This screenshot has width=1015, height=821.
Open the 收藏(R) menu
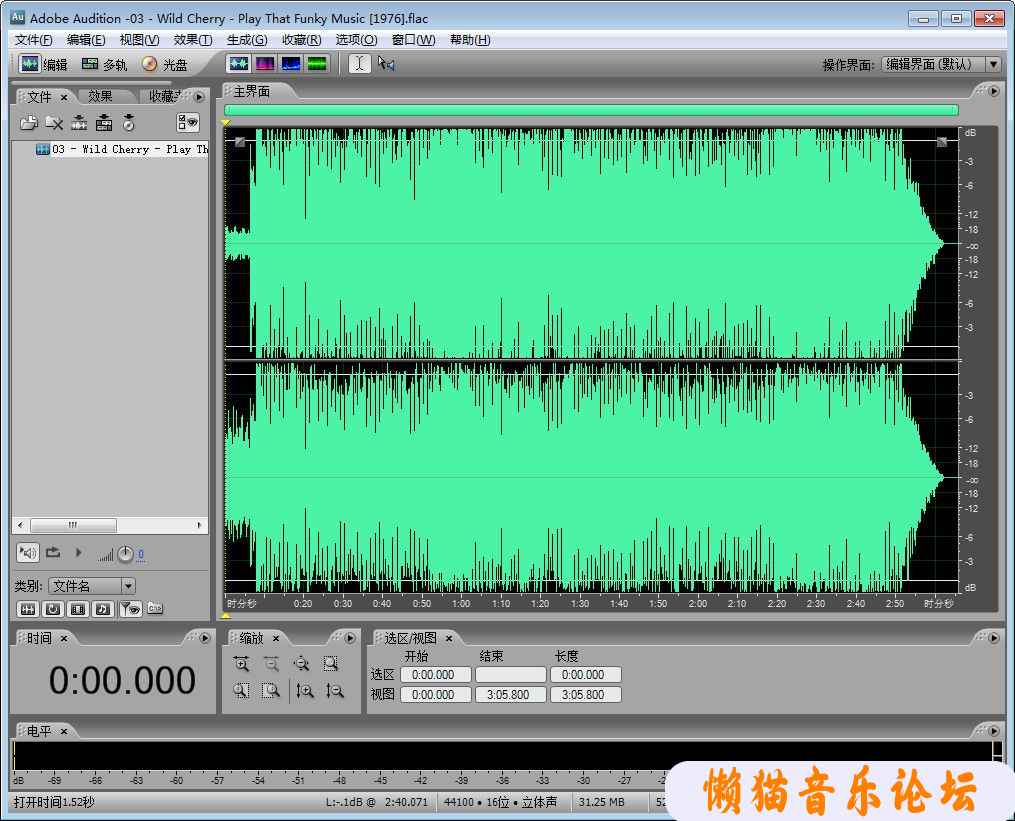pyautogui.click(x=301, y=40)
